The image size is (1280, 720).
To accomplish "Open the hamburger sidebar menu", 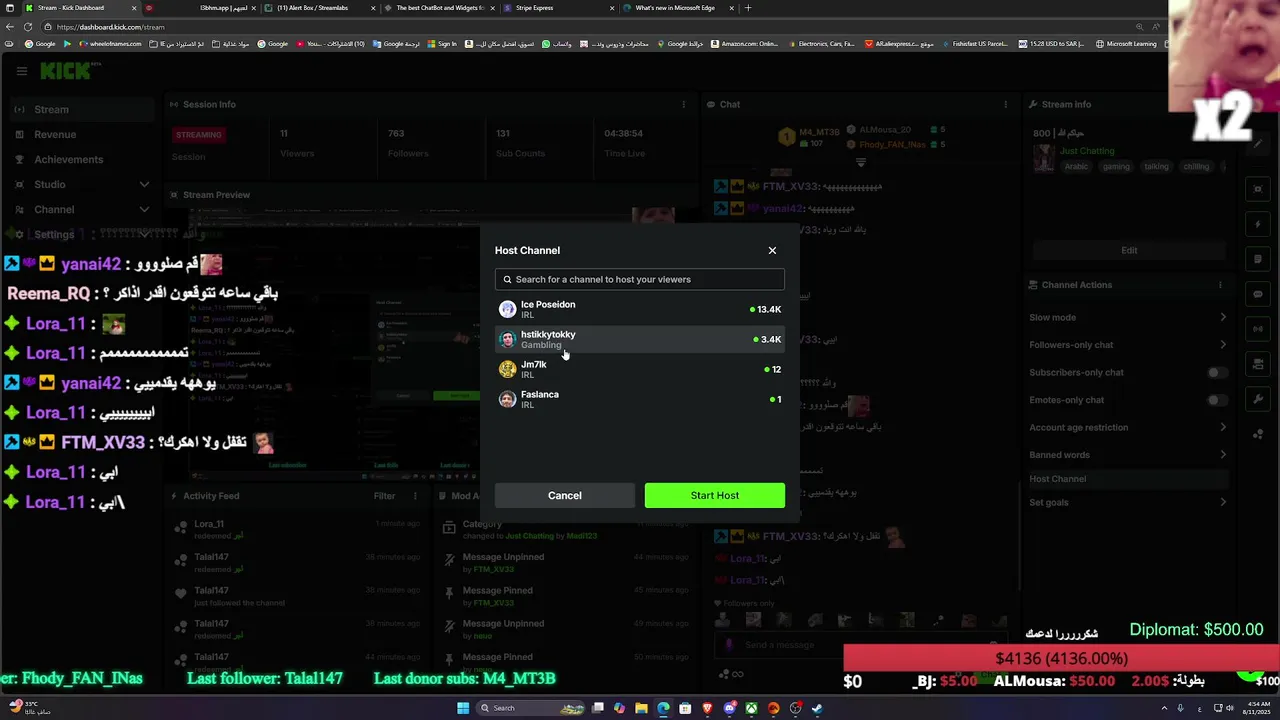I will 21,70.
